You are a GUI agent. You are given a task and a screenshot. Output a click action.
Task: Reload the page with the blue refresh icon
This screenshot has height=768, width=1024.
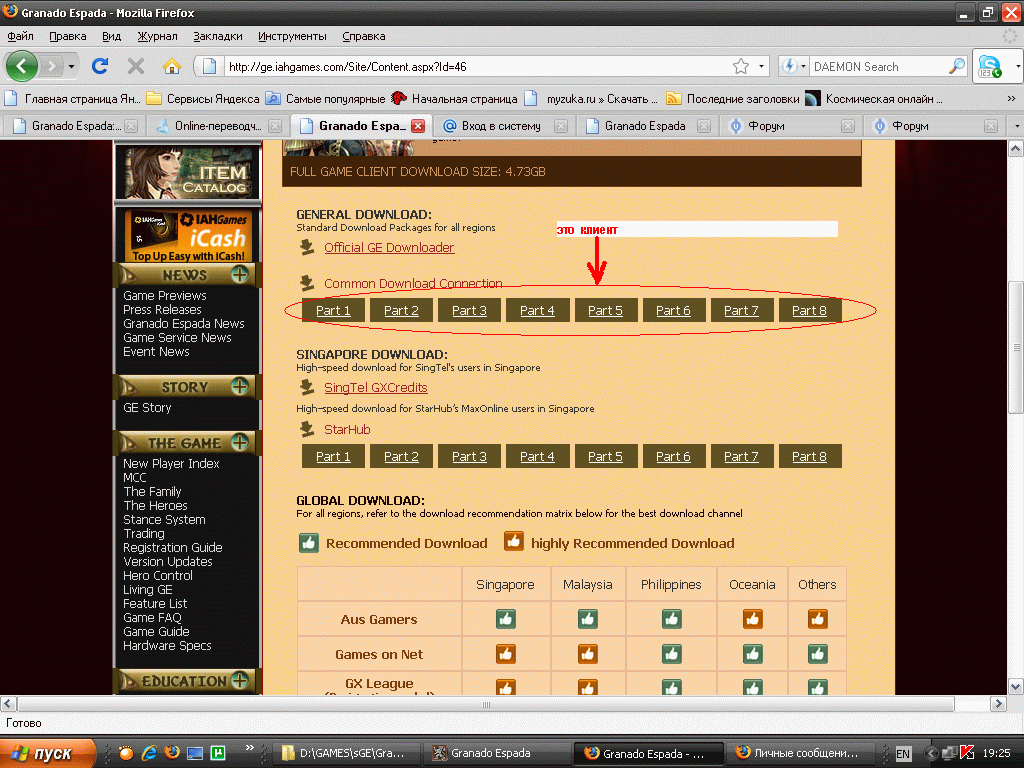pos(100,66)
